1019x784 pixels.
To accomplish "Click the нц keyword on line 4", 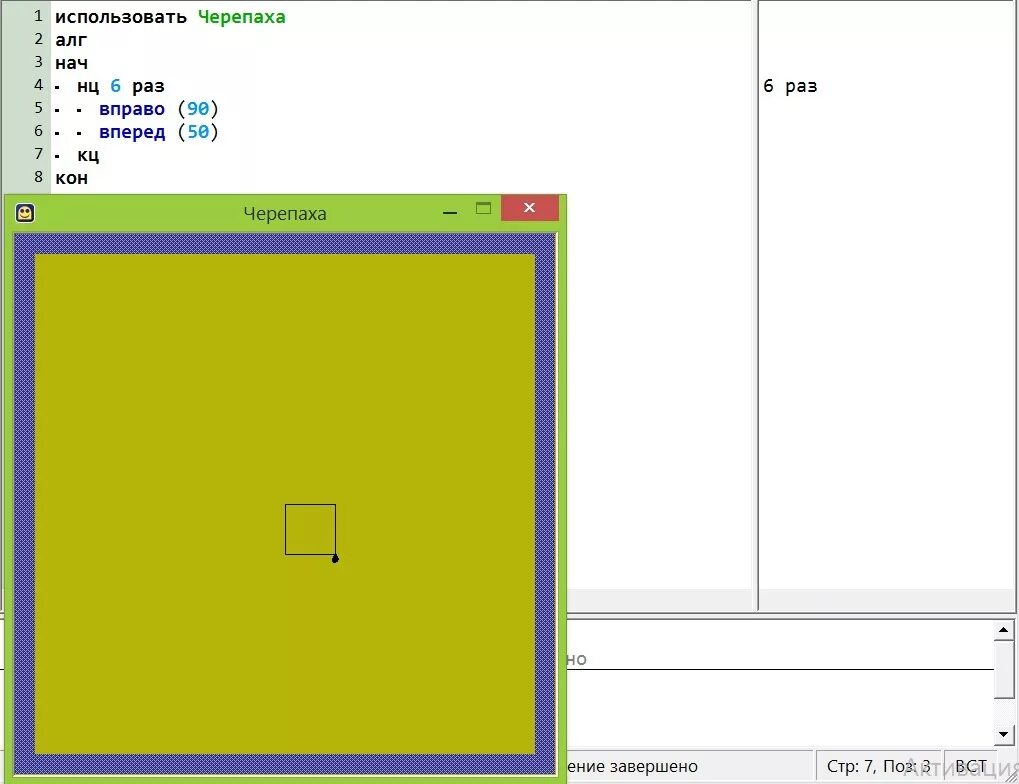I will click(x=88, y=86).
